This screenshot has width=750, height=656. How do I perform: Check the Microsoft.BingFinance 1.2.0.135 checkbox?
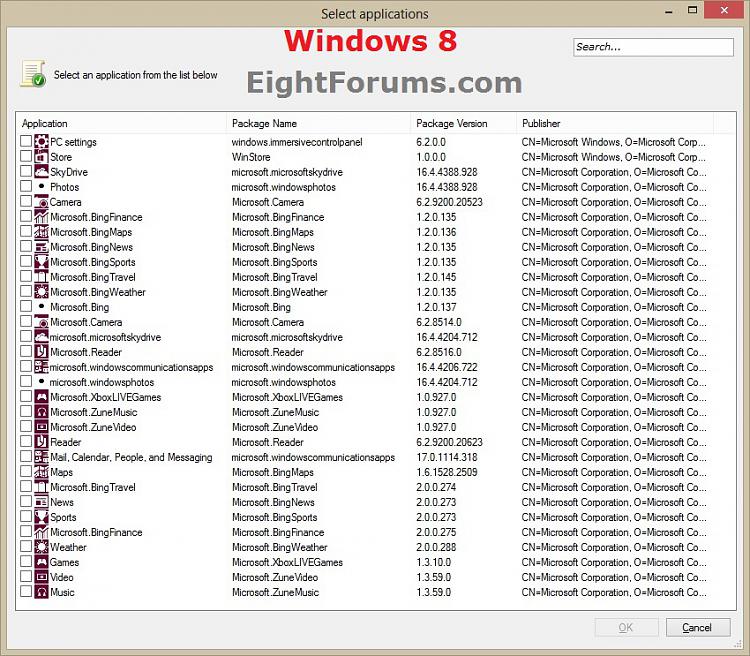tap(26, 216)
